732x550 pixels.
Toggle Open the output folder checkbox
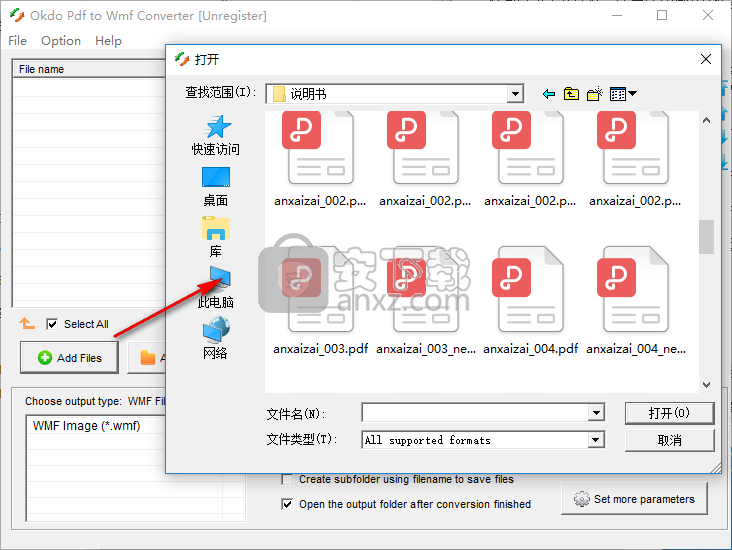click(x=287, y=504)
